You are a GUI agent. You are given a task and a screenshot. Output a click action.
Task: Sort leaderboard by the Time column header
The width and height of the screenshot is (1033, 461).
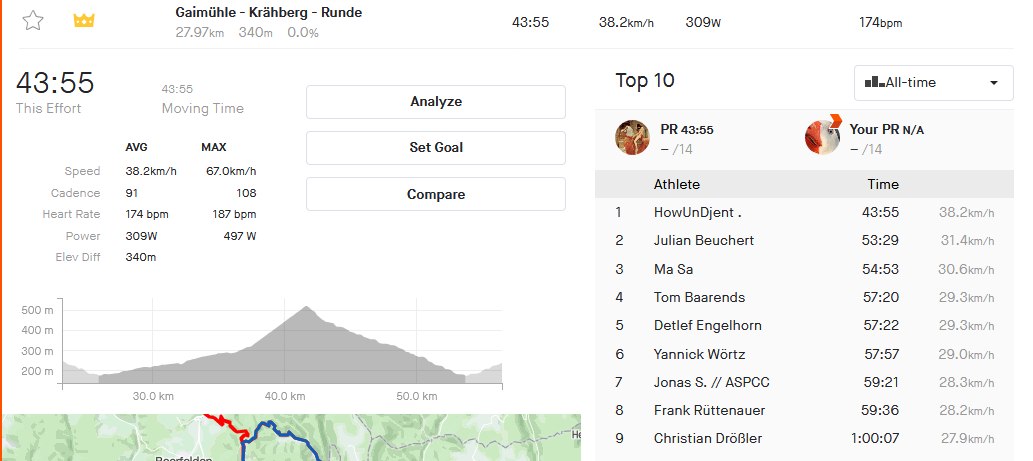(883, 184)
